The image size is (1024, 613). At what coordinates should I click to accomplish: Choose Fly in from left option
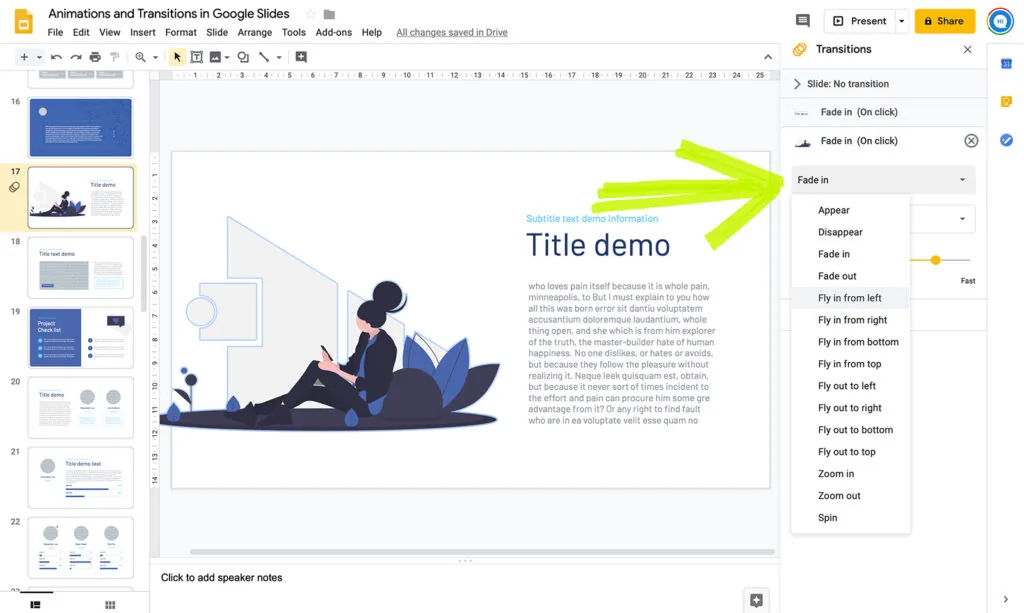tap(850, 298)
